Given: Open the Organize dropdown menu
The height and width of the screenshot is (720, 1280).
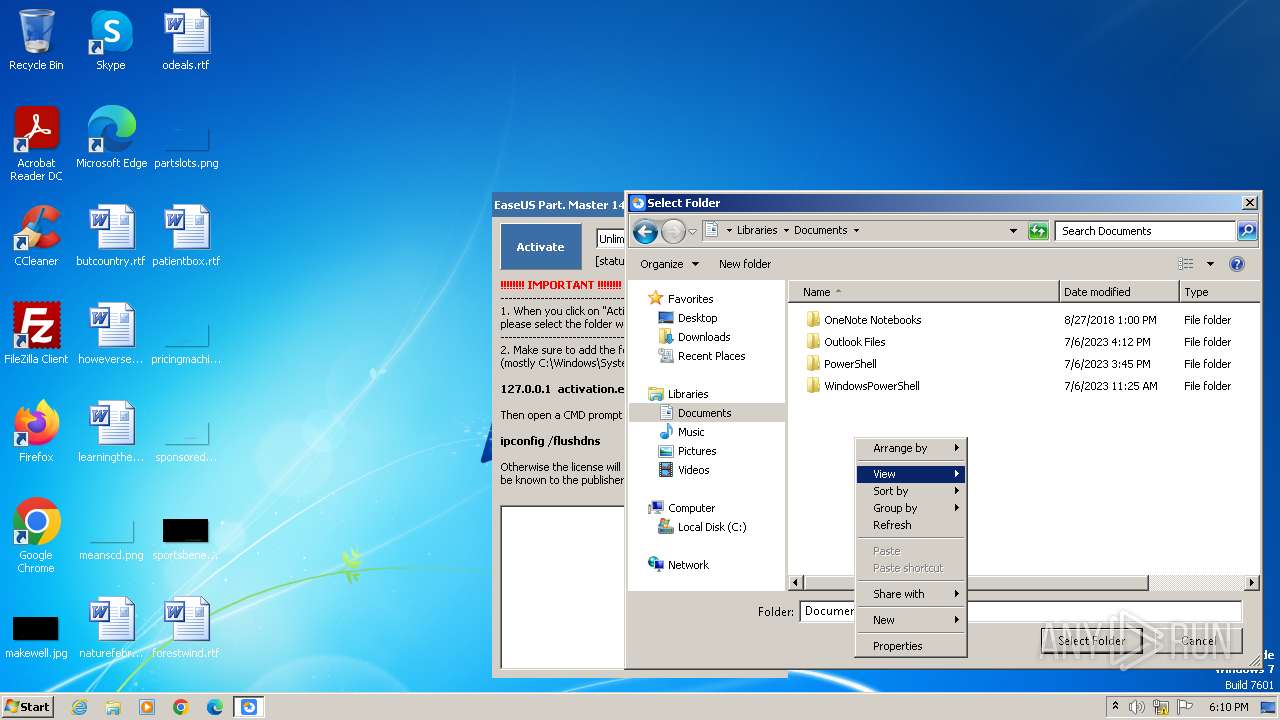Looking at the screenshot, I should pyautogui.click(x=669, y=264).
